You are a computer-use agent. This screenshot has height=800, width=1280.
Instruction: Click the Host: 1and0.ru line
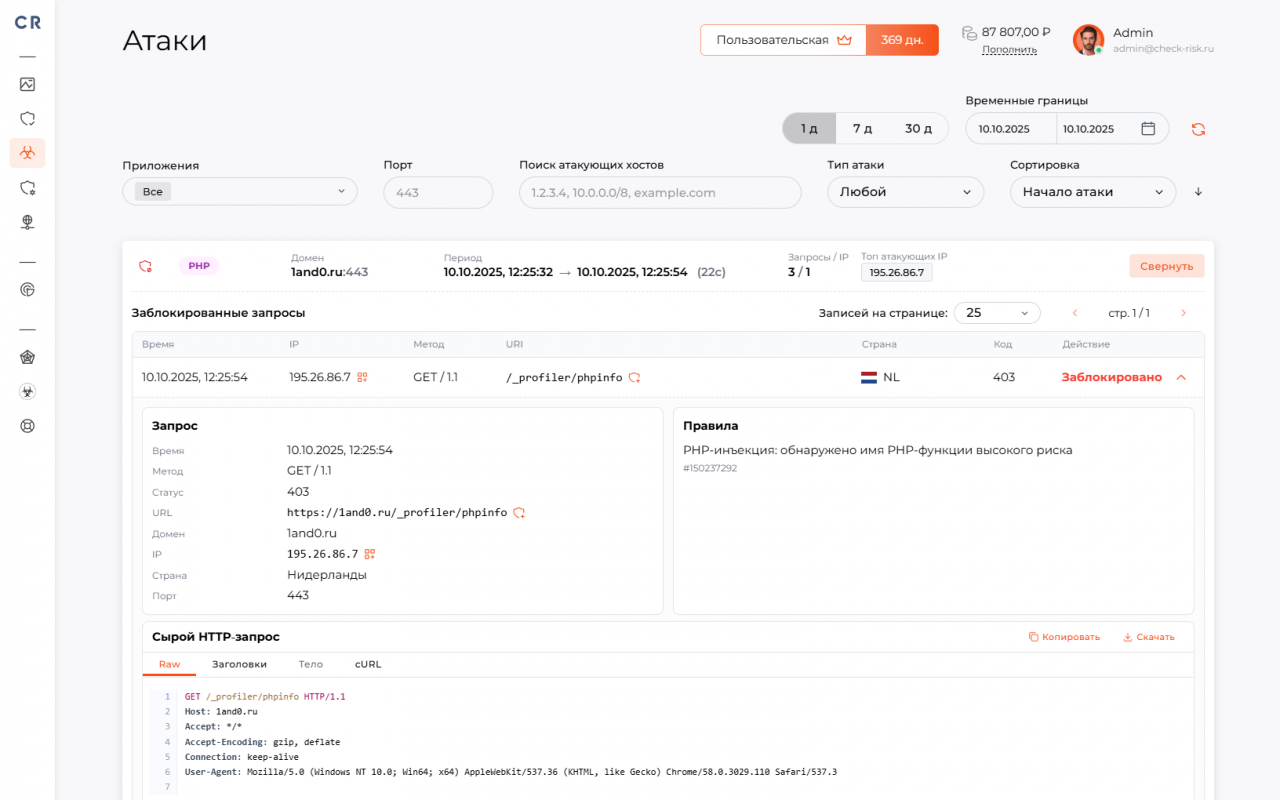(x=221, y=712)
